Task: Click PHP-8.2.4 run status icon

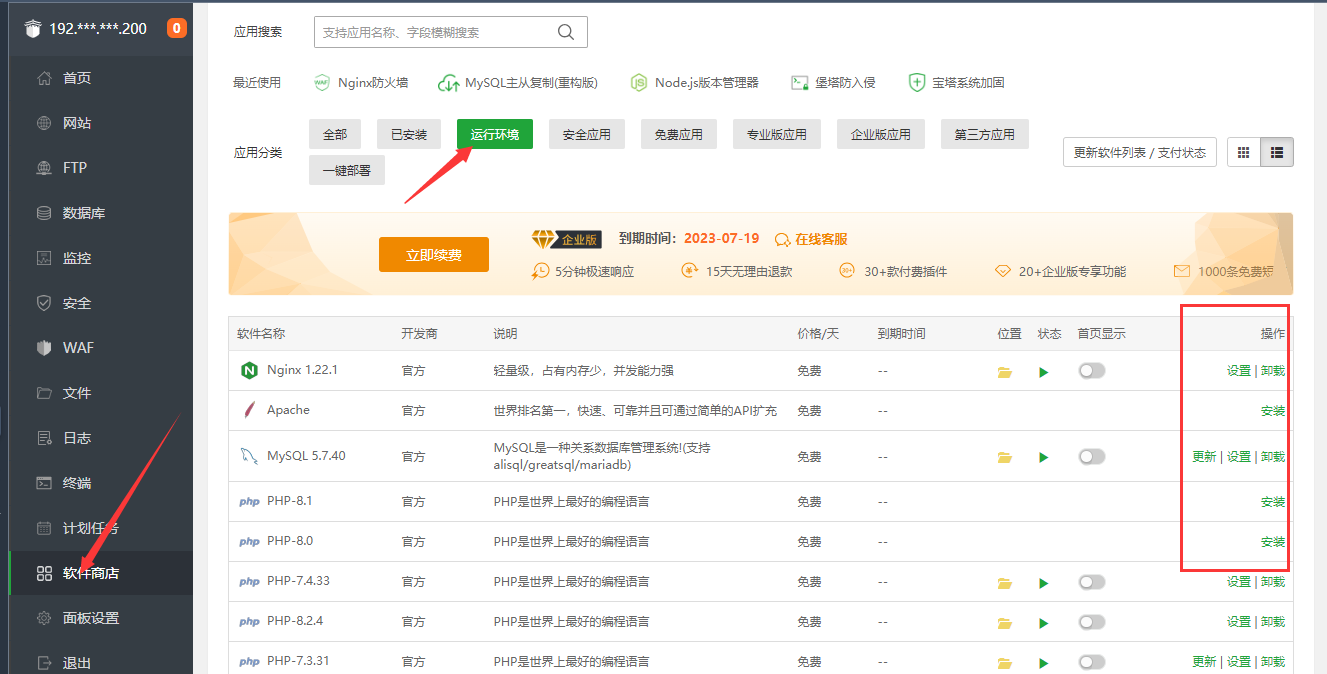Action: coord(1044,623)
